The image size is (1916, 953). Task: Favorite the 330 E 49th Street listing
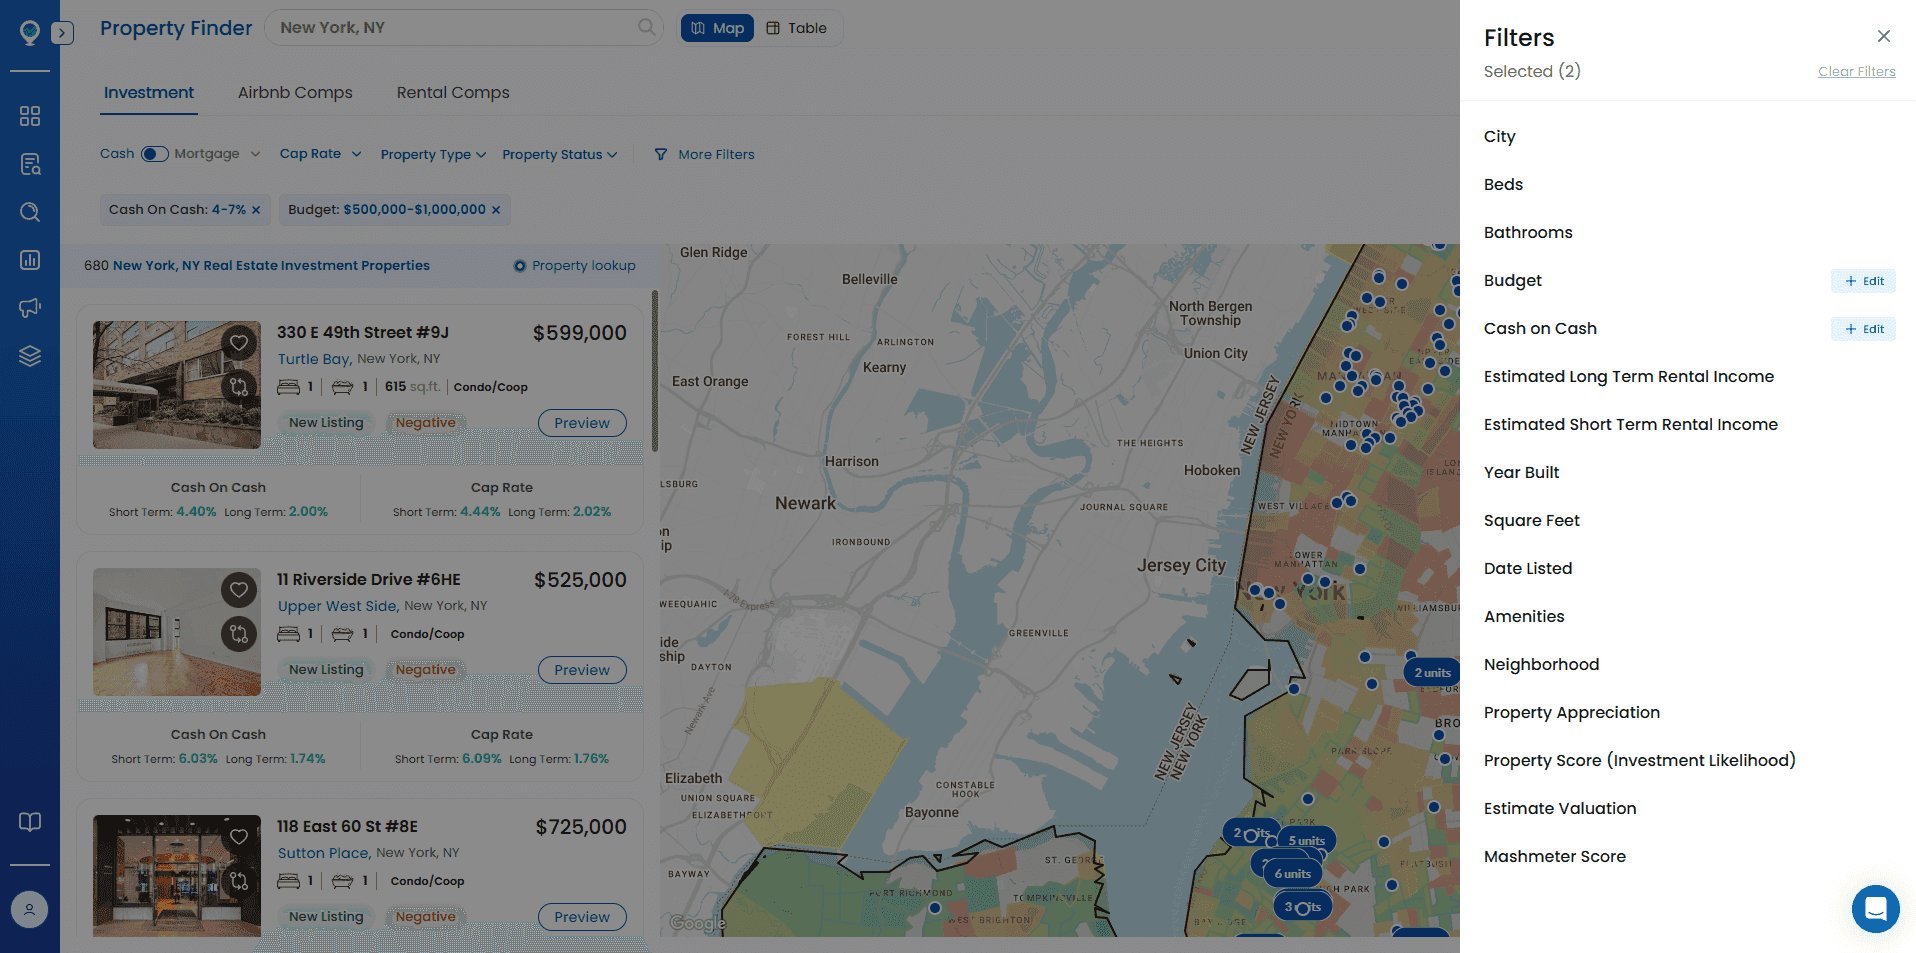(x=239, y=343)
